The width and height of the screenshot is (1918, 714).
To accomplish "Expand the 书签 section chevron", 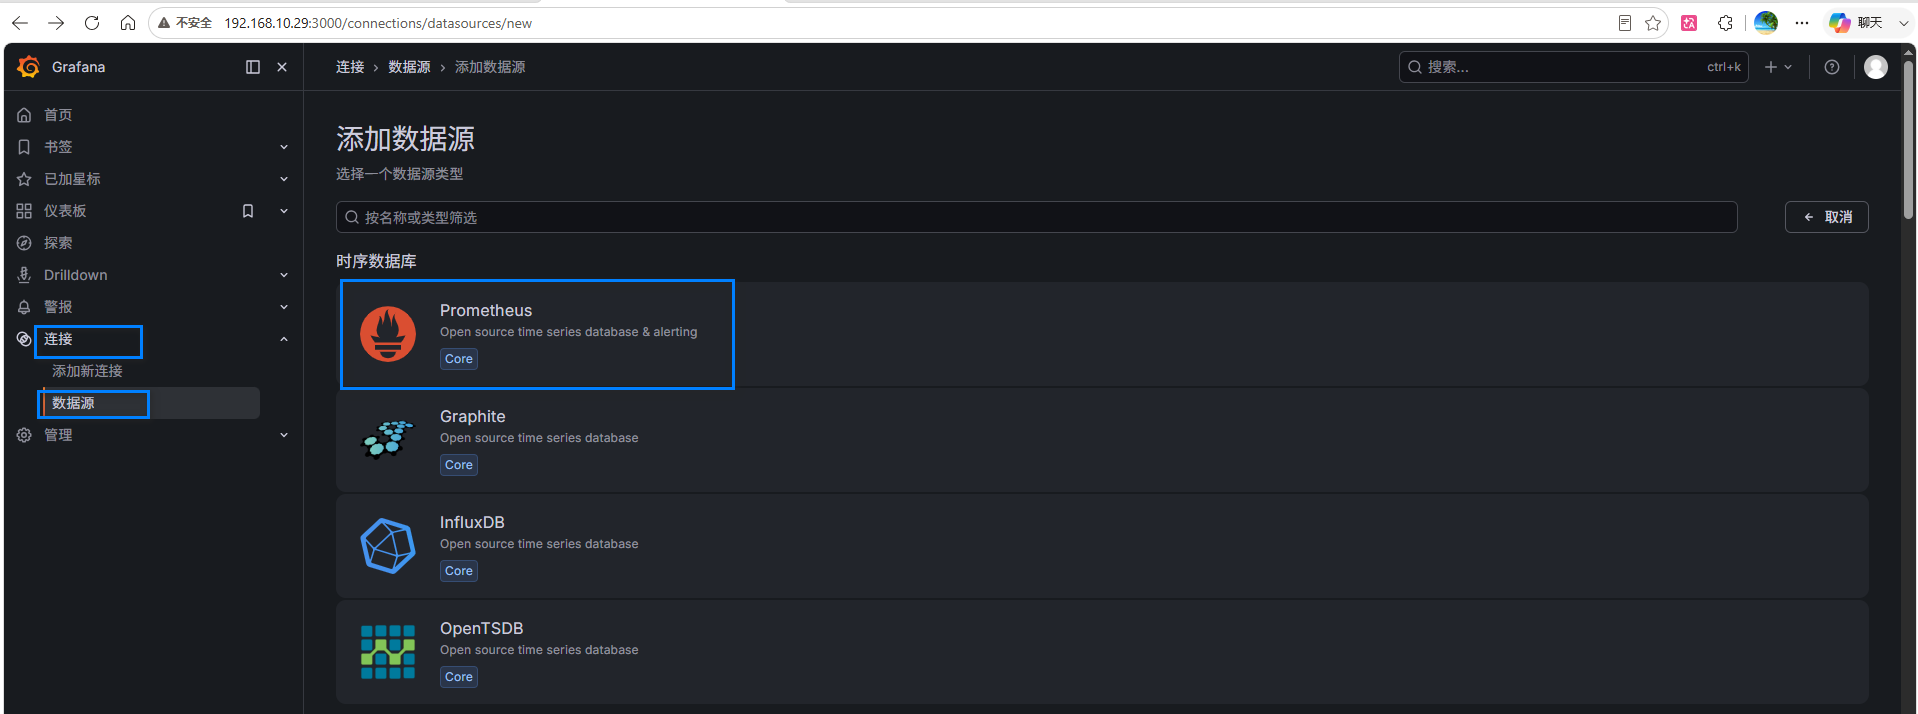I will pos(284,147).
